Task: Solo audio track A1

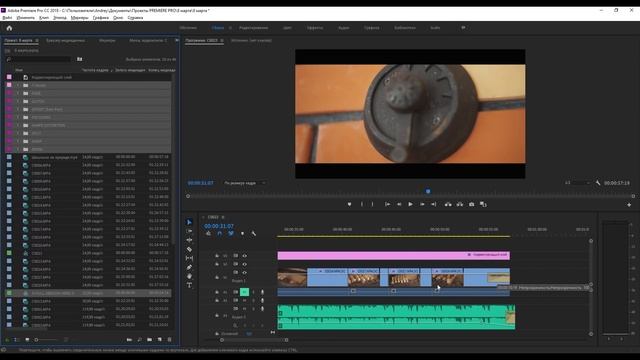Action: [253, 292]
